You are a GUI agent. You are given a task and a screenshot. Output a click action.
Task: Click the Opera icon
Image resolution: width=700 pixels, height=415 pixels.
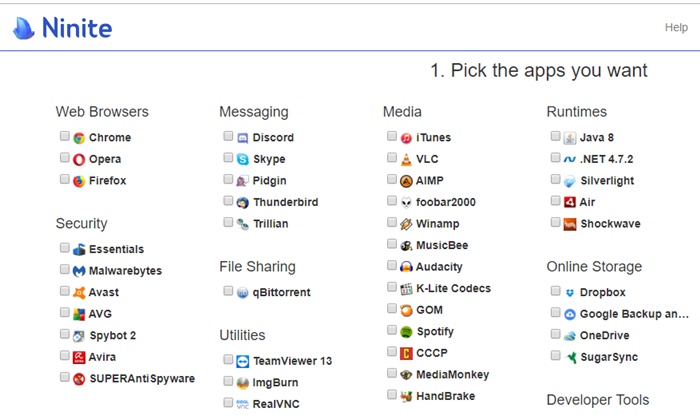[x=79, y=159]
